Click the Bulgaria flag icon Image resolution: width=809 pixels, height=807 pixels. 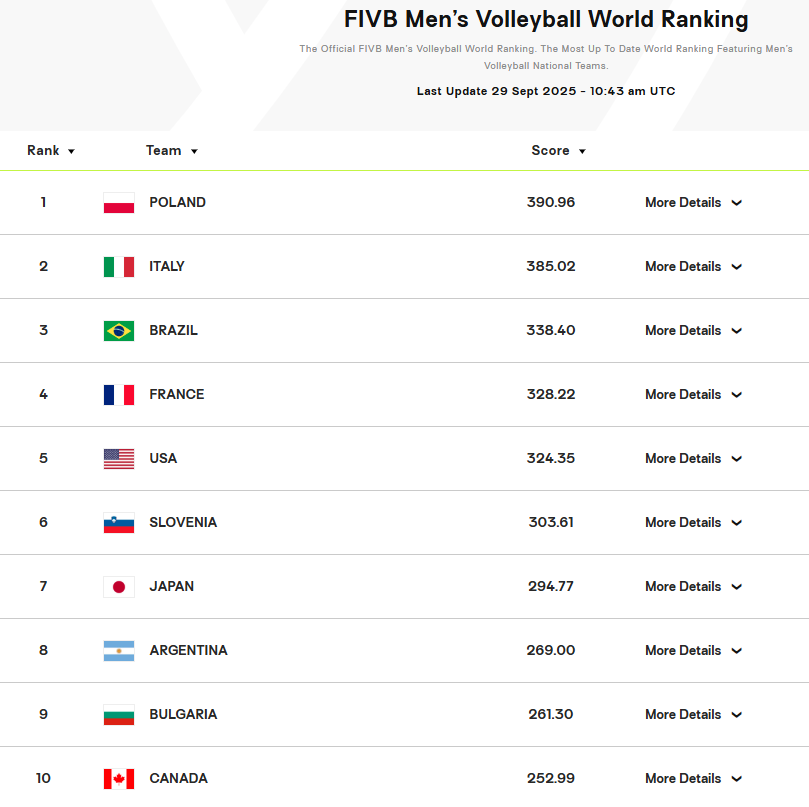[x=118, y=715]
